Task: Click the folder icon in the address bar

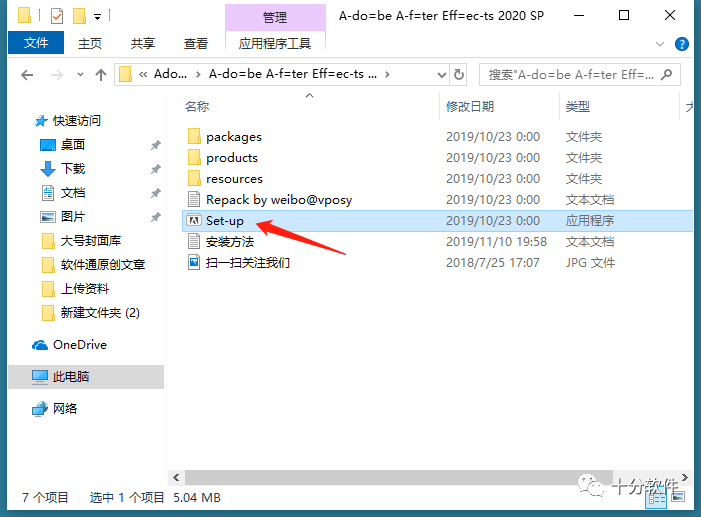Action: pos(126,74)
